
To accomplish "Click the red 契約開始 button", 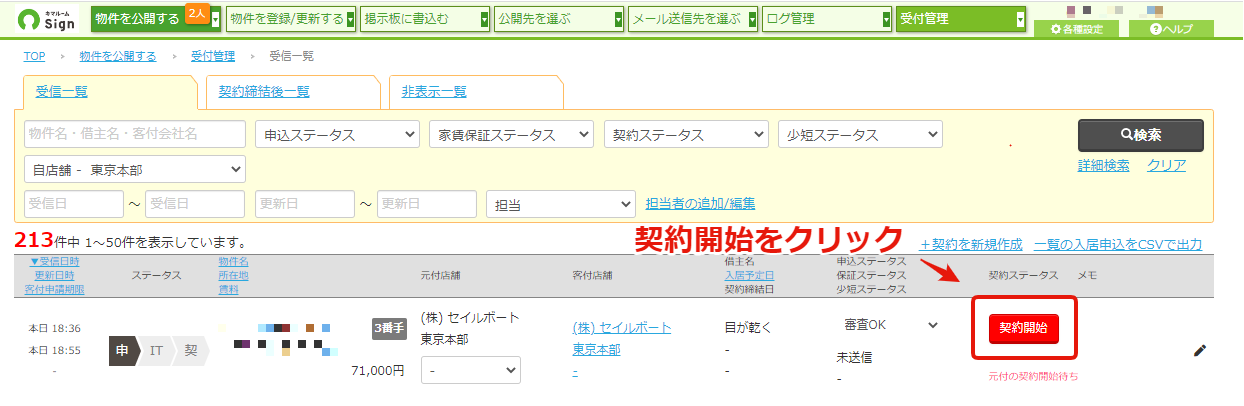I will 1023,328.
